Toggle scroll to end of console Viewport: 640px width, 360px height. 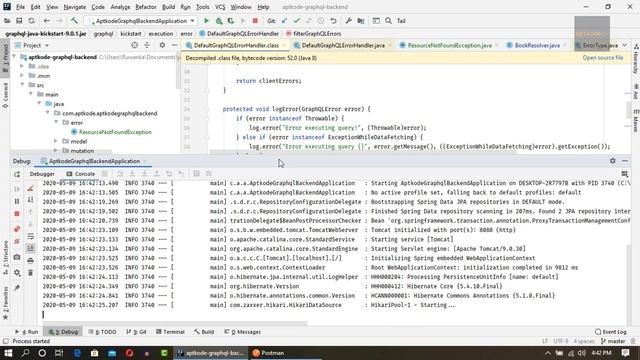click(x=30, y=248)
